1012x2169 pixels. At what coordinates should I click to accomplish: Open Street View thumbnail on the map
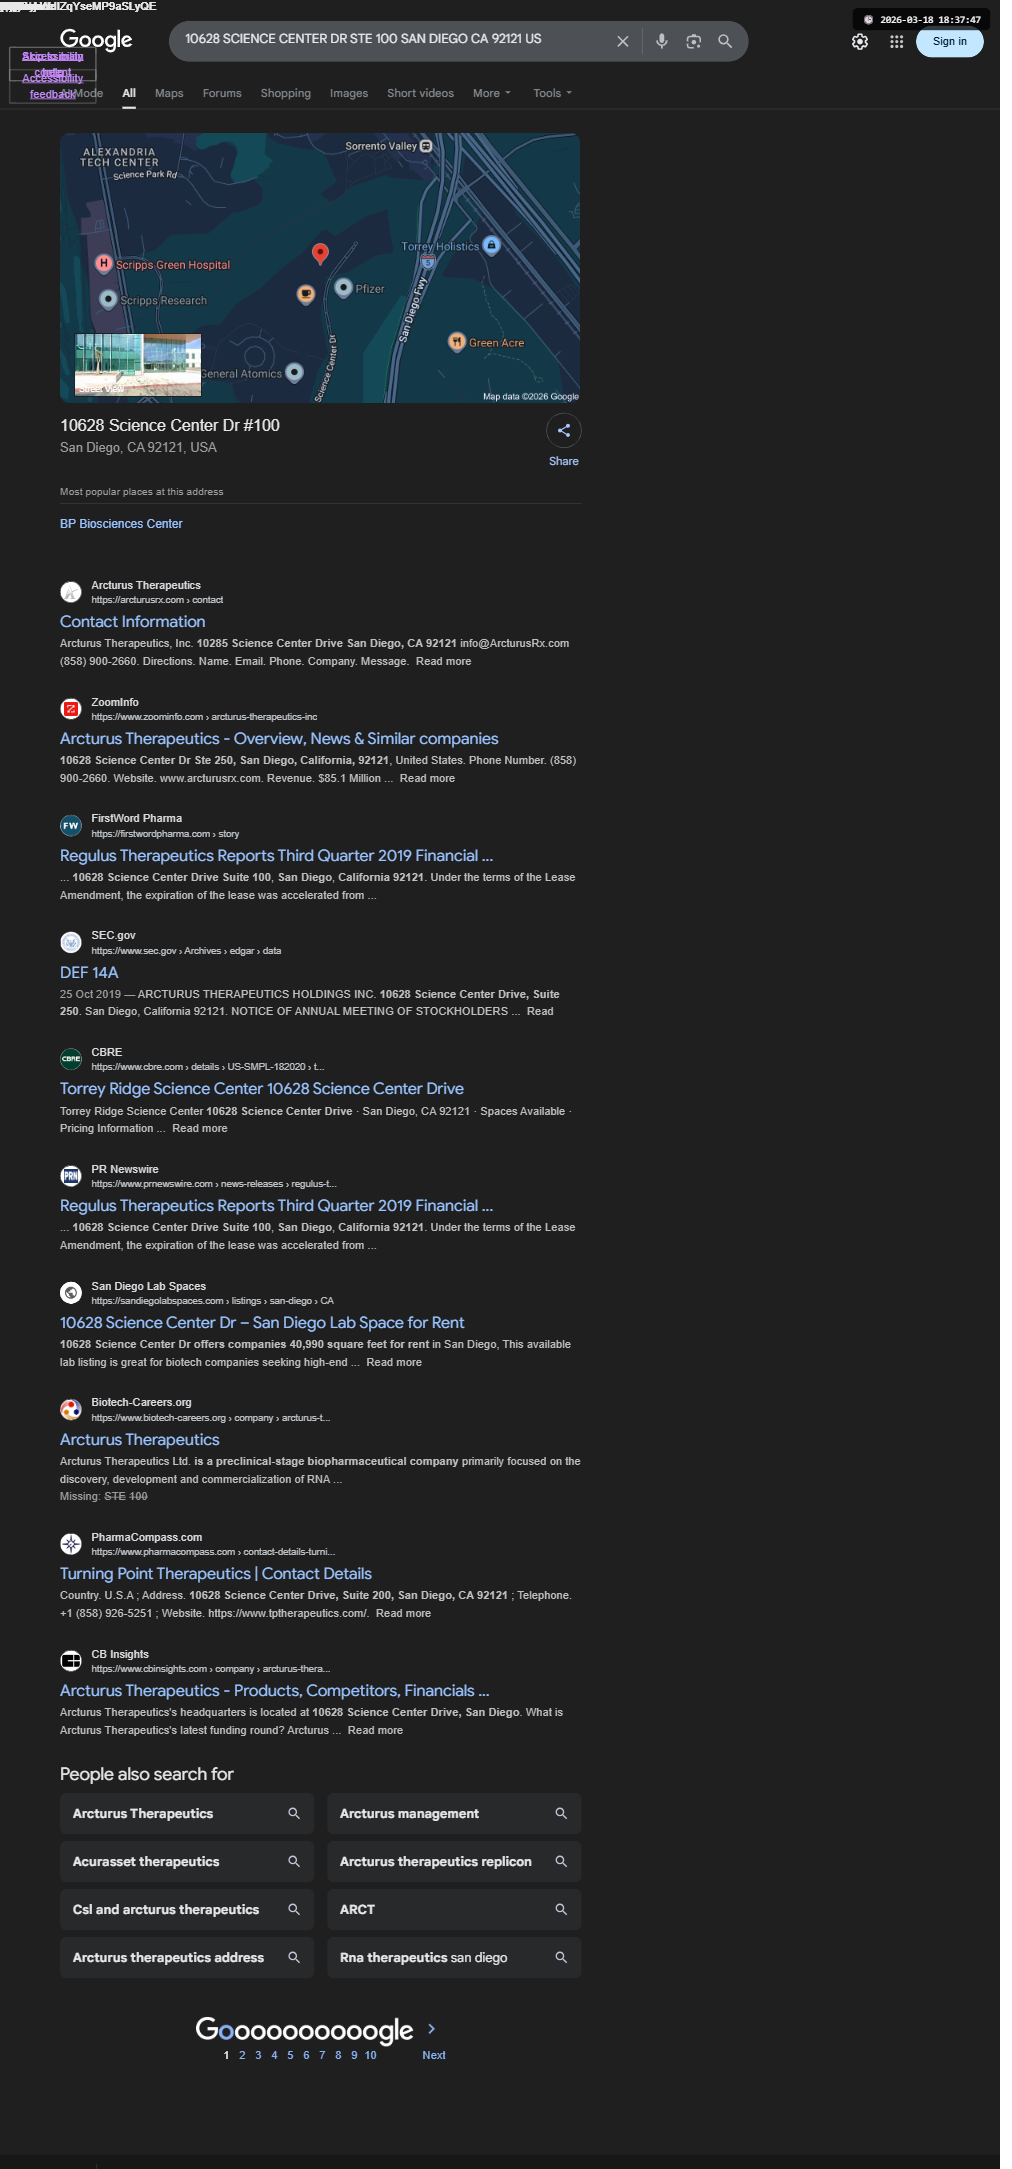[x=138, y=364]
